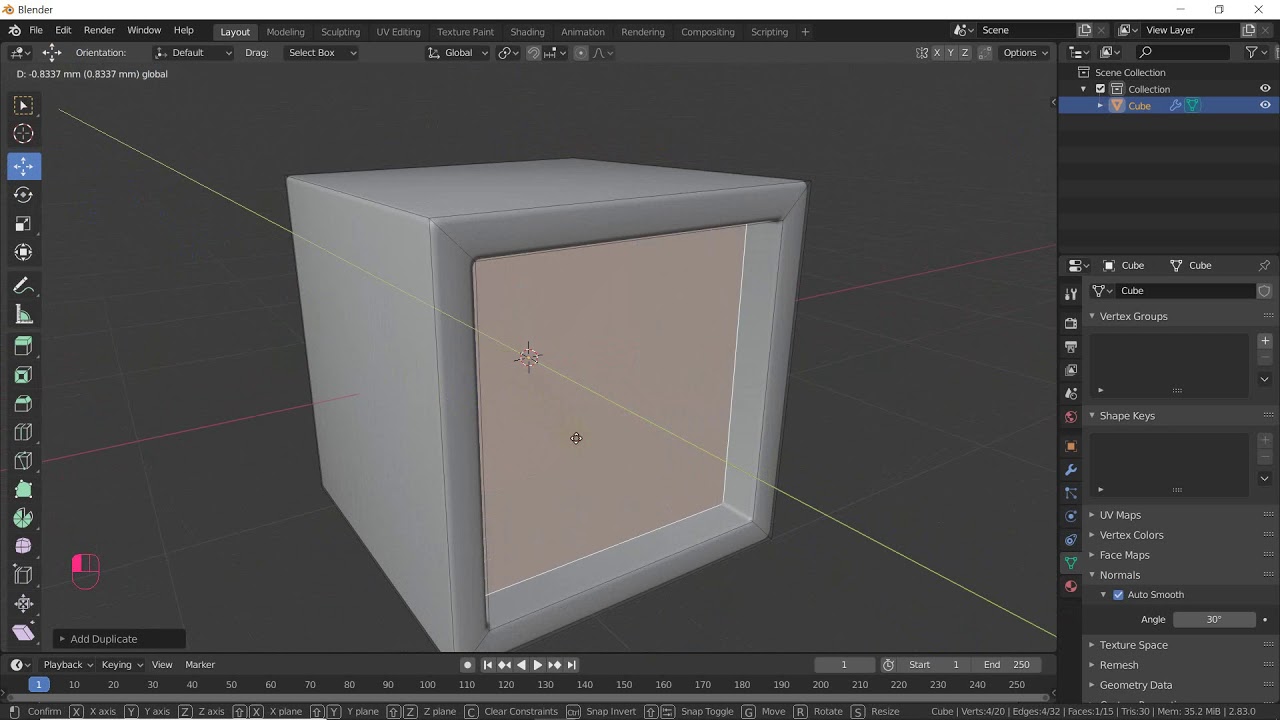Screen dimensions: 1280x720
Task: Hide the Cube object in outliner
Action: point(1265,105)
